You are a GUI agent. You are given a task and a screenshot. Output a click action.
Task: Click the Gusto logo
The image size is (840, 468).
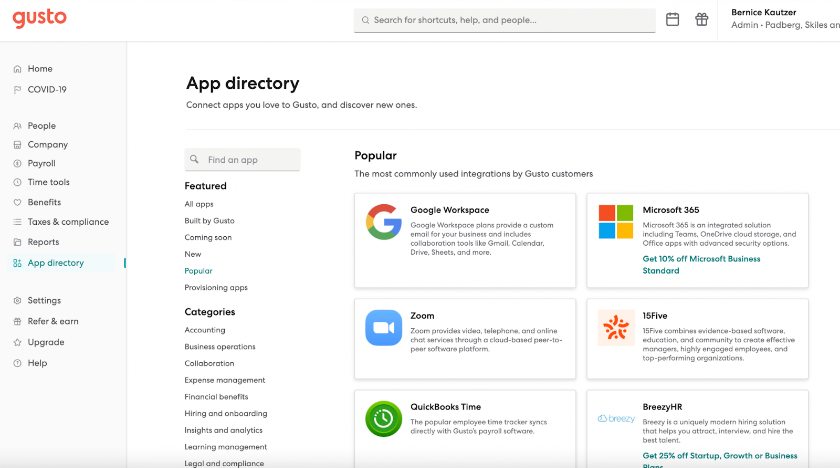point(40,18)
